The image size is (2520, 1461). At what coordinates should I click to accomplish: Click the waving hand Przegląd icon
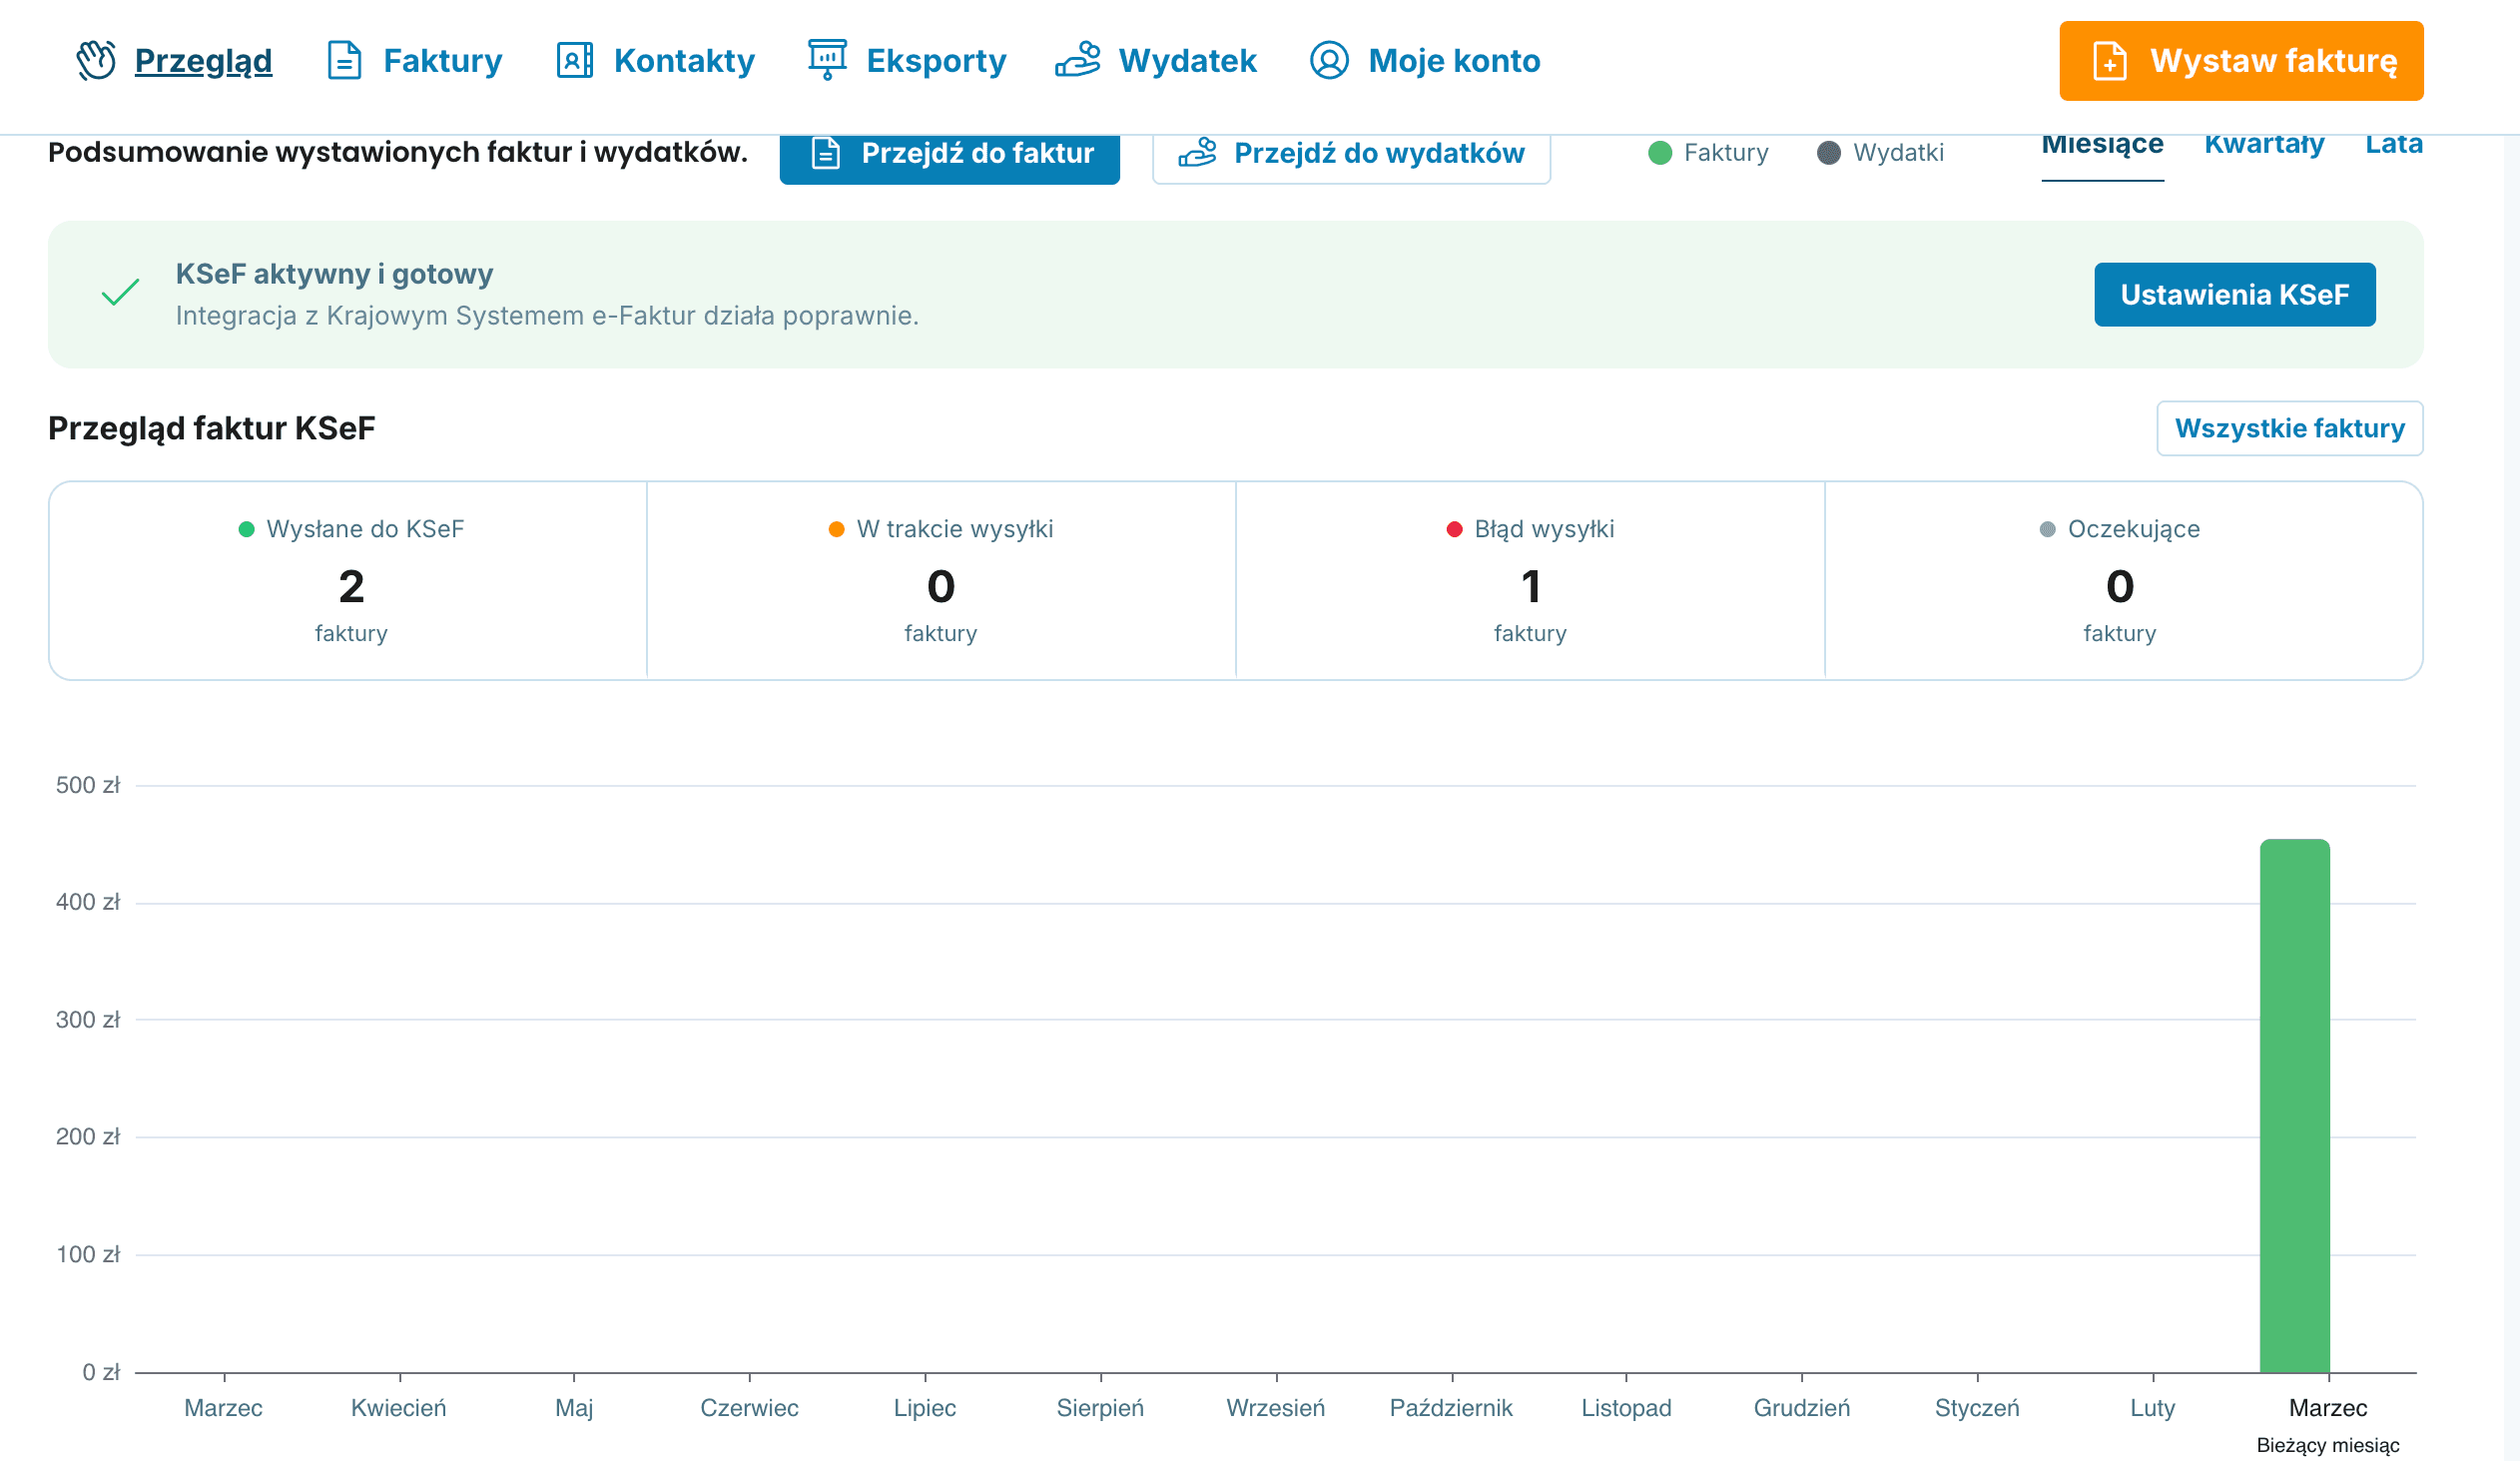click(x=97, y=60)
